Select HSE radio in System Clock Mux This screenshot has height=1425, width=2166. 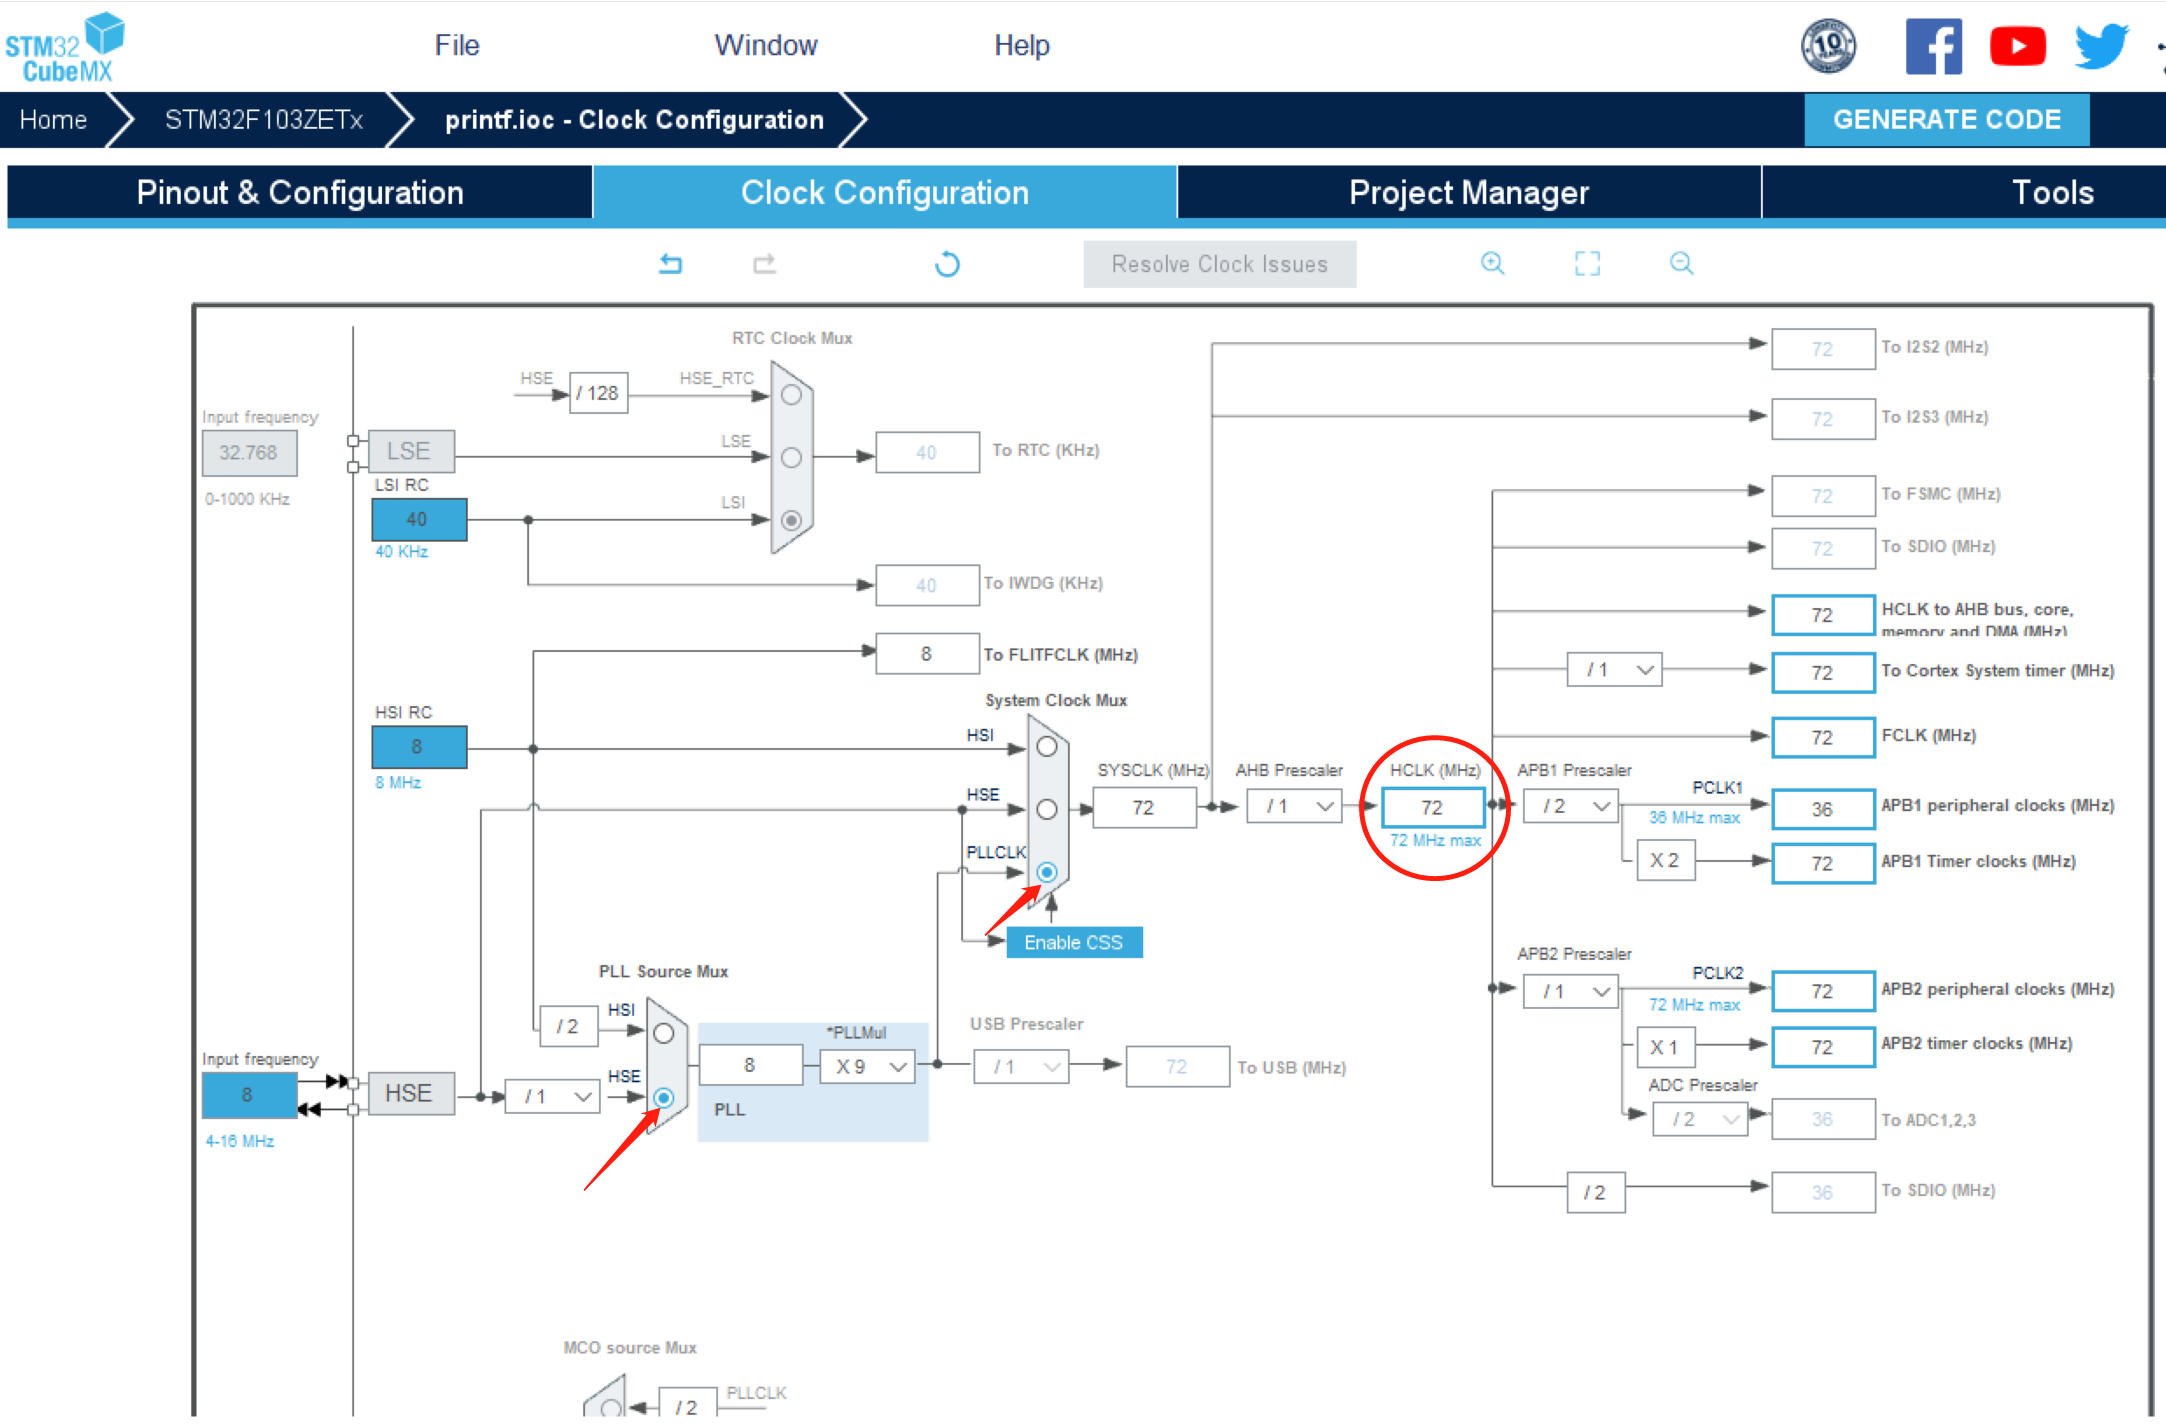click(1047, 809)
